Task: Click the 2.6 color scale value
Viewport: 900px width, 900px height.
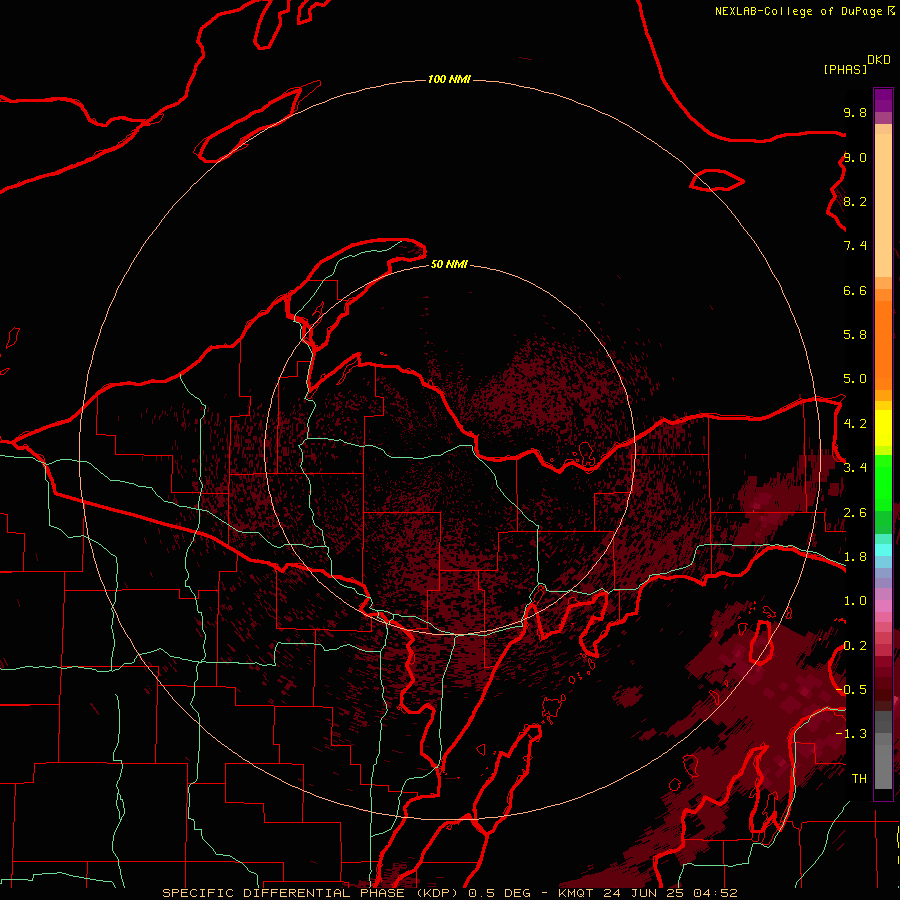Action: 855,513
